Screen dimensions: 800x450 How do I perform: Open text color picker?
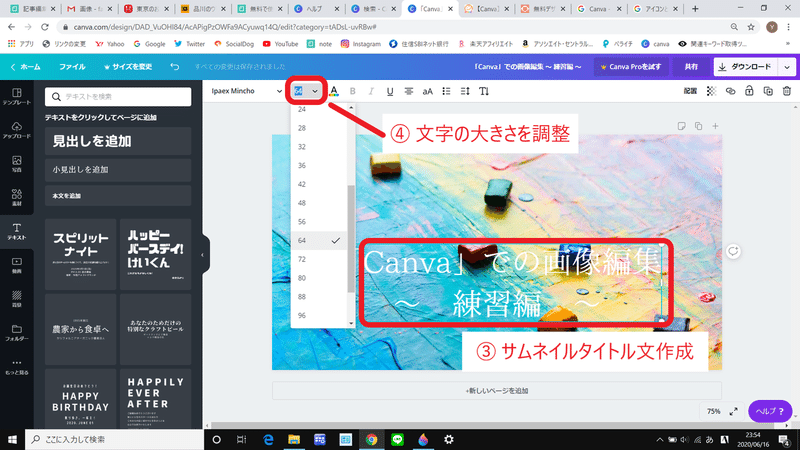334,91
